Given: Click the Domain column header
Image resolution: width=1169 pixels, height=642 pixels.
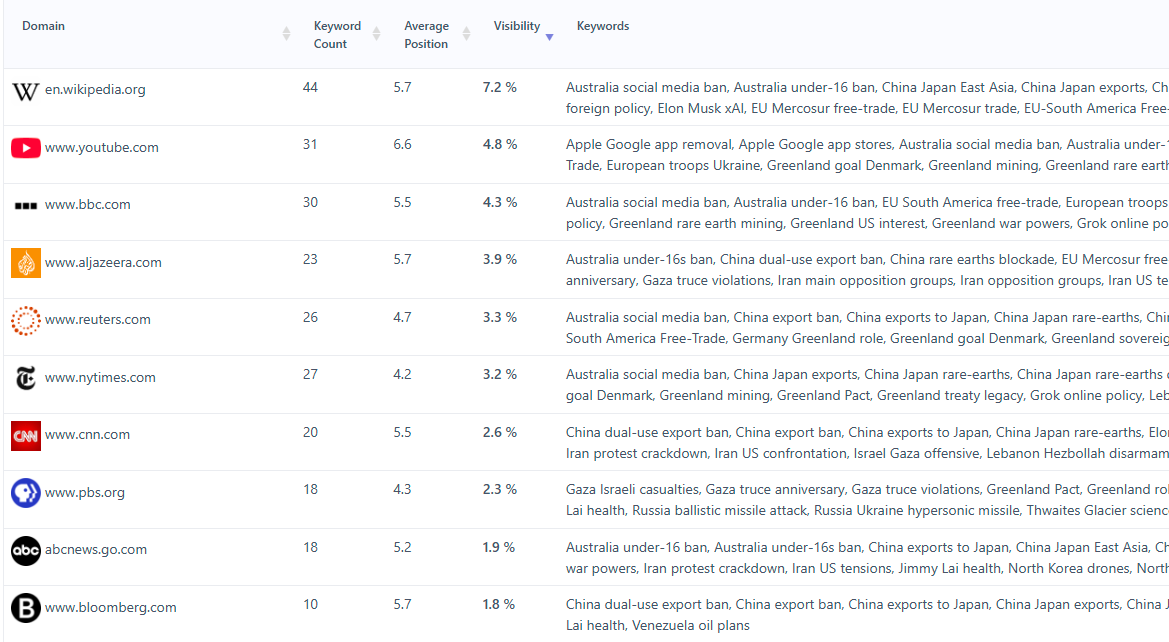Looking at the screenshot, I should pyautogui.click(x=43, y=26).
